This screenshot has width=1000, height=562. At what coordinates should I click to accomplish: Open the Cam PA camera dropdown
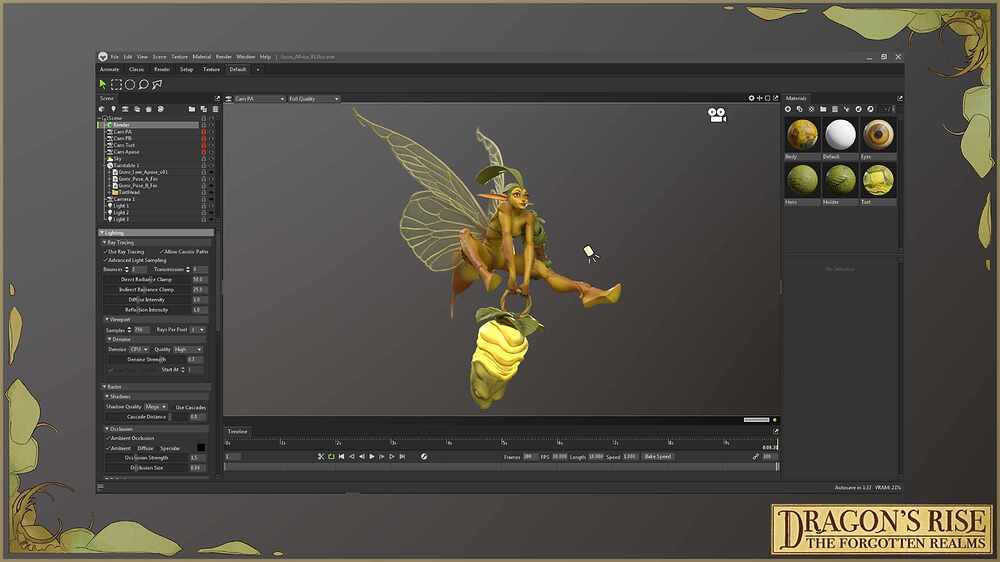[260, 99]
